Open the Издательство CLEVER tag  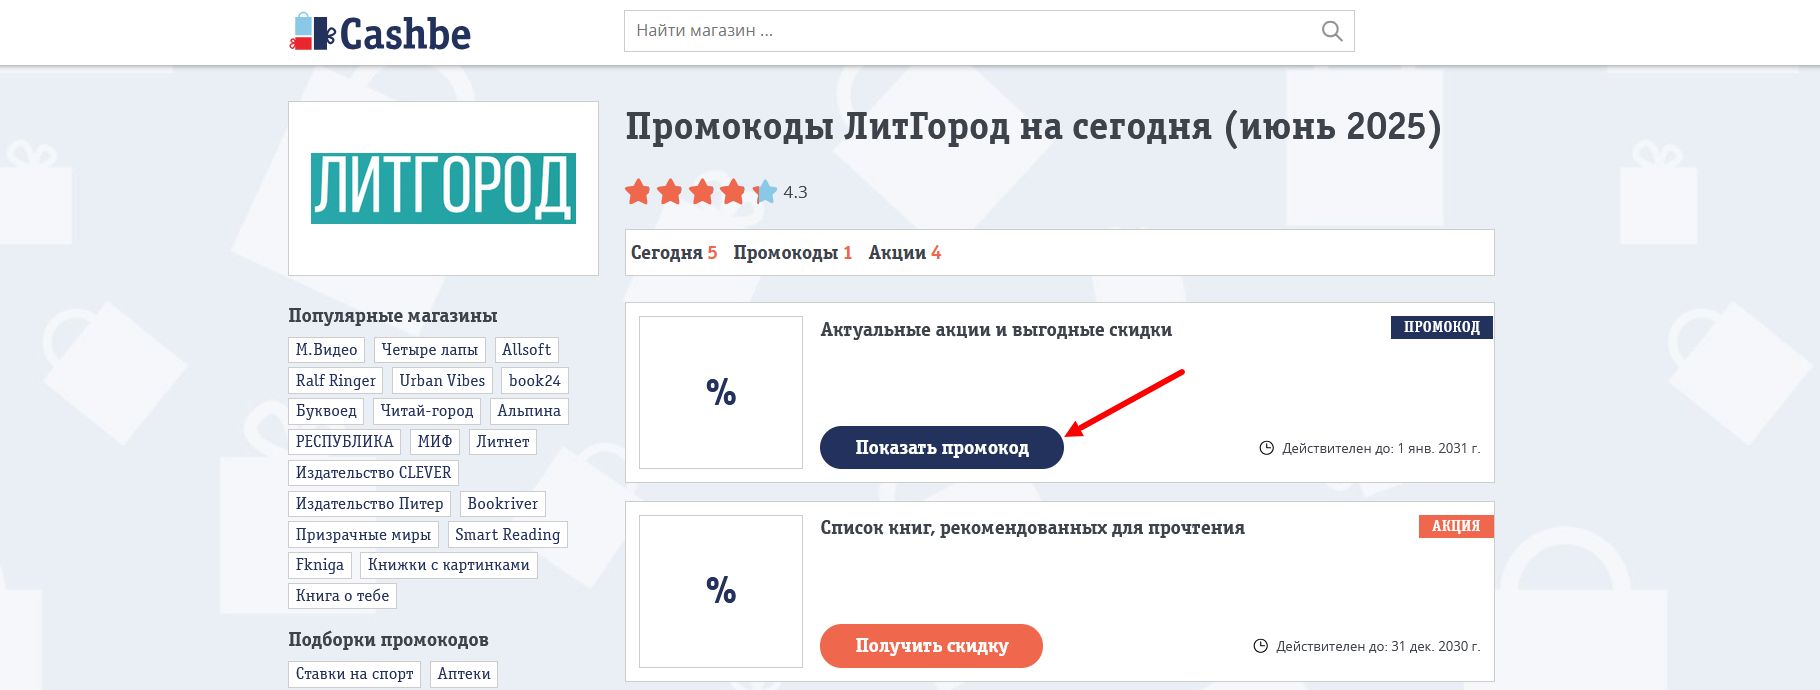[373, 473]
